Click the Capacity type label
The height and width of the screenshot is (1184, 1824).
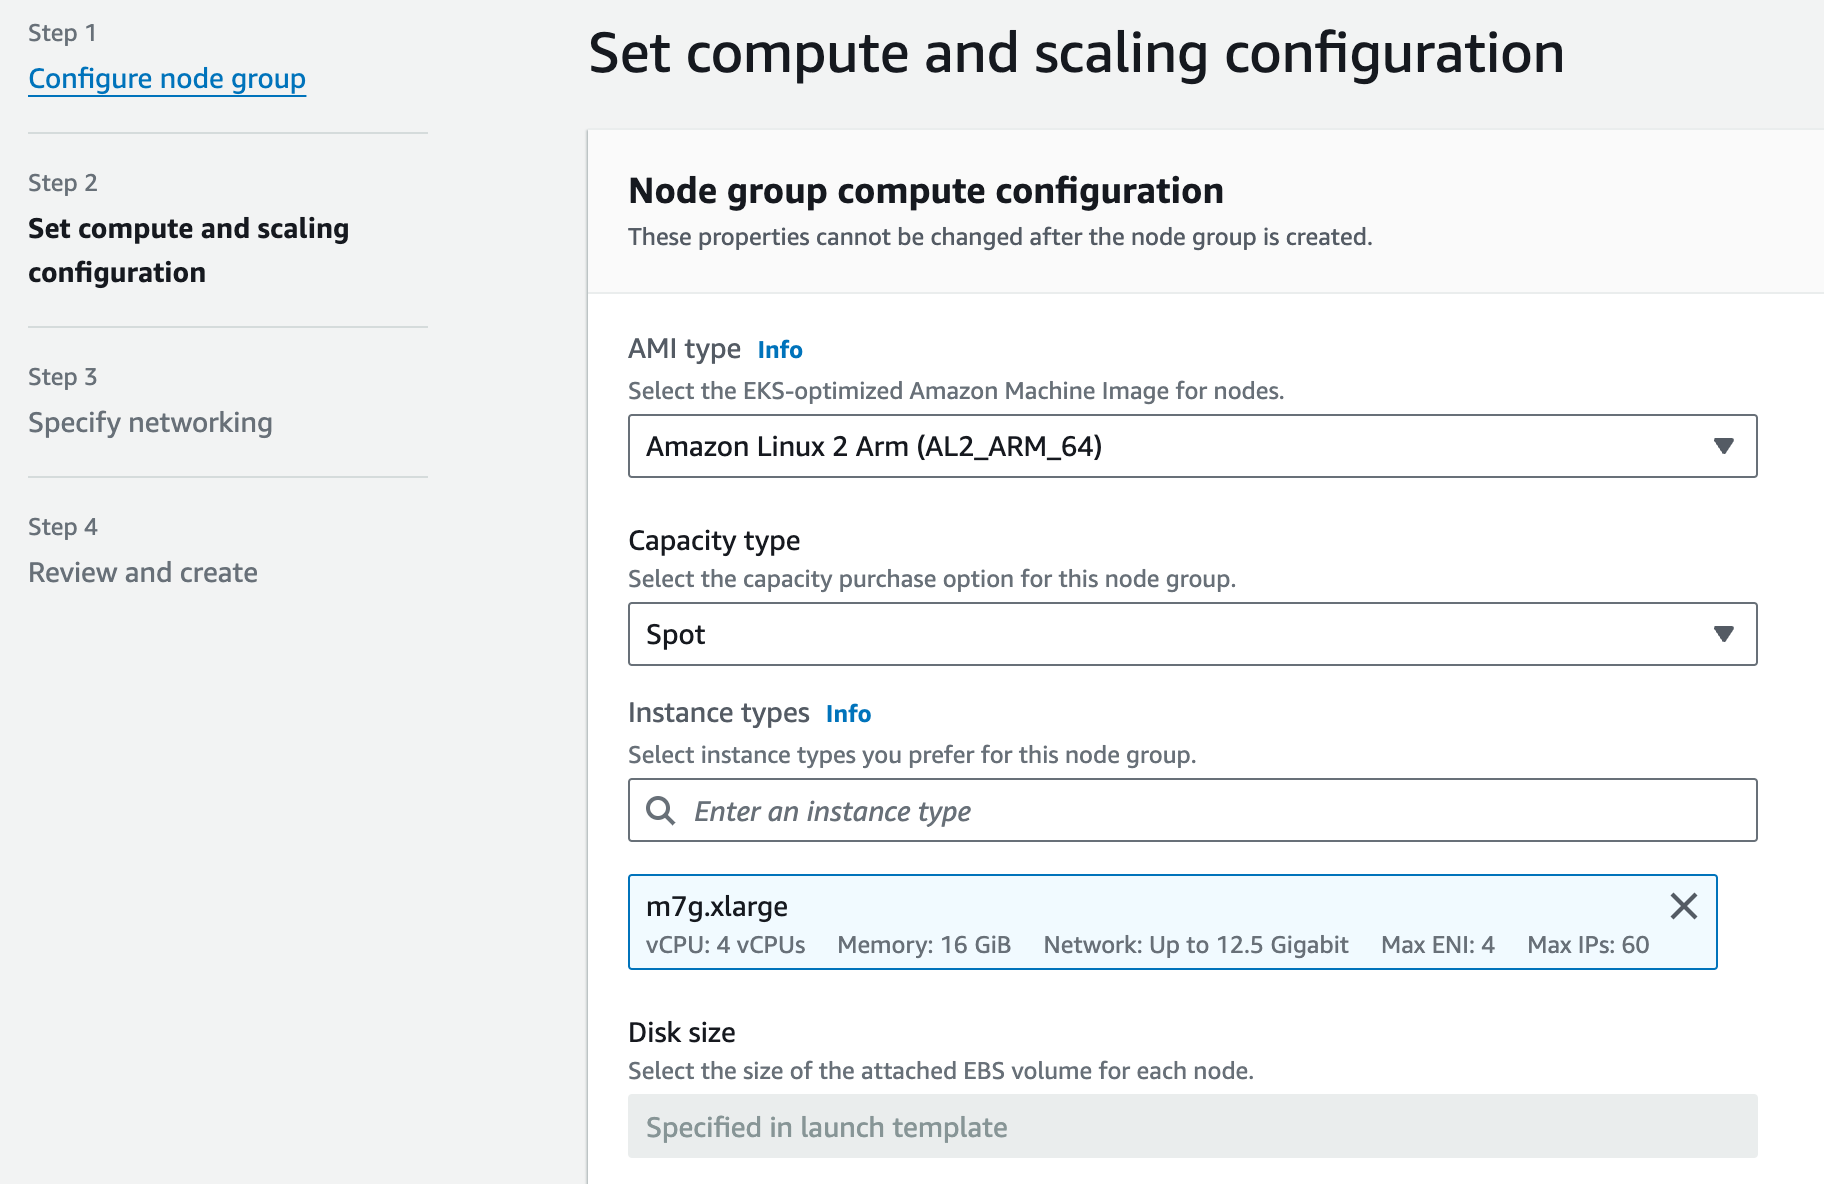pos(714,541)
